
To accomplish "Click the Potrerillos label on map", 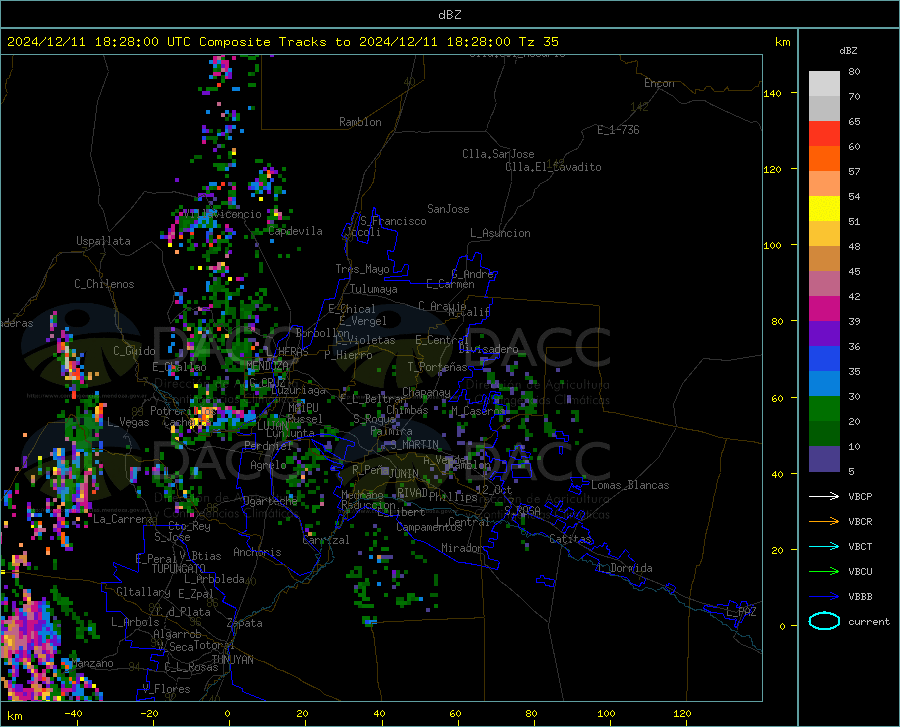I will [183, 411].
